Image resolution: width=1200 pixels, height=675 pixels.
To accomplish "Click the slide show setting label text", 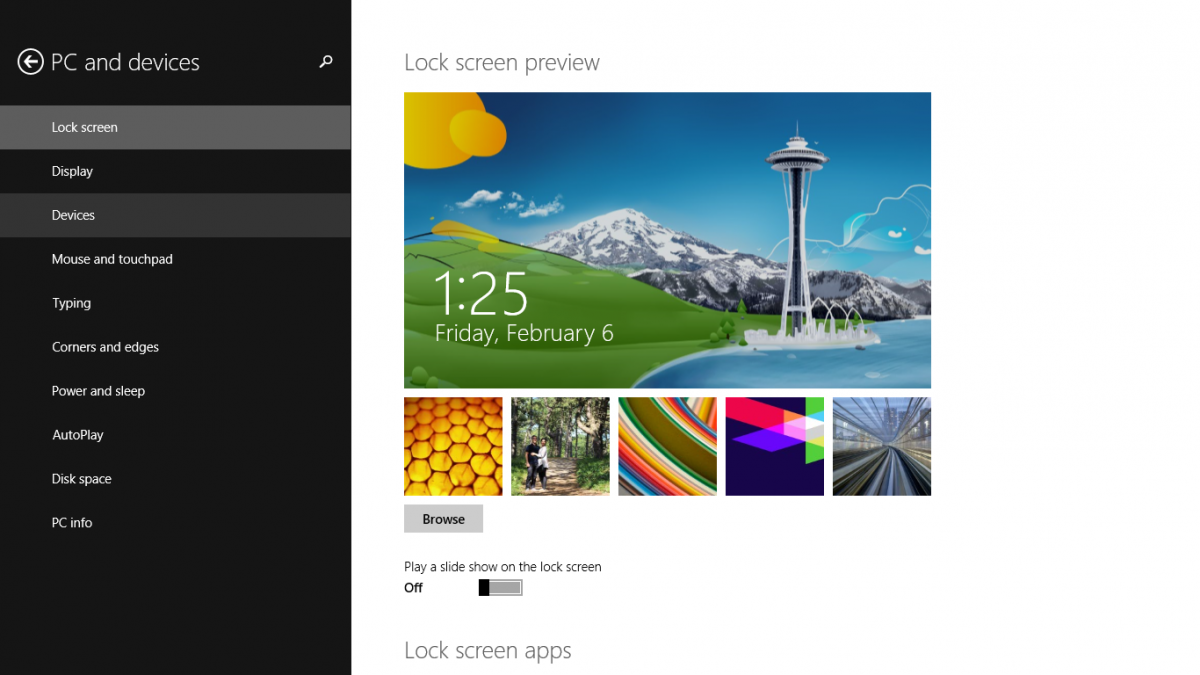I will point(503,567).
